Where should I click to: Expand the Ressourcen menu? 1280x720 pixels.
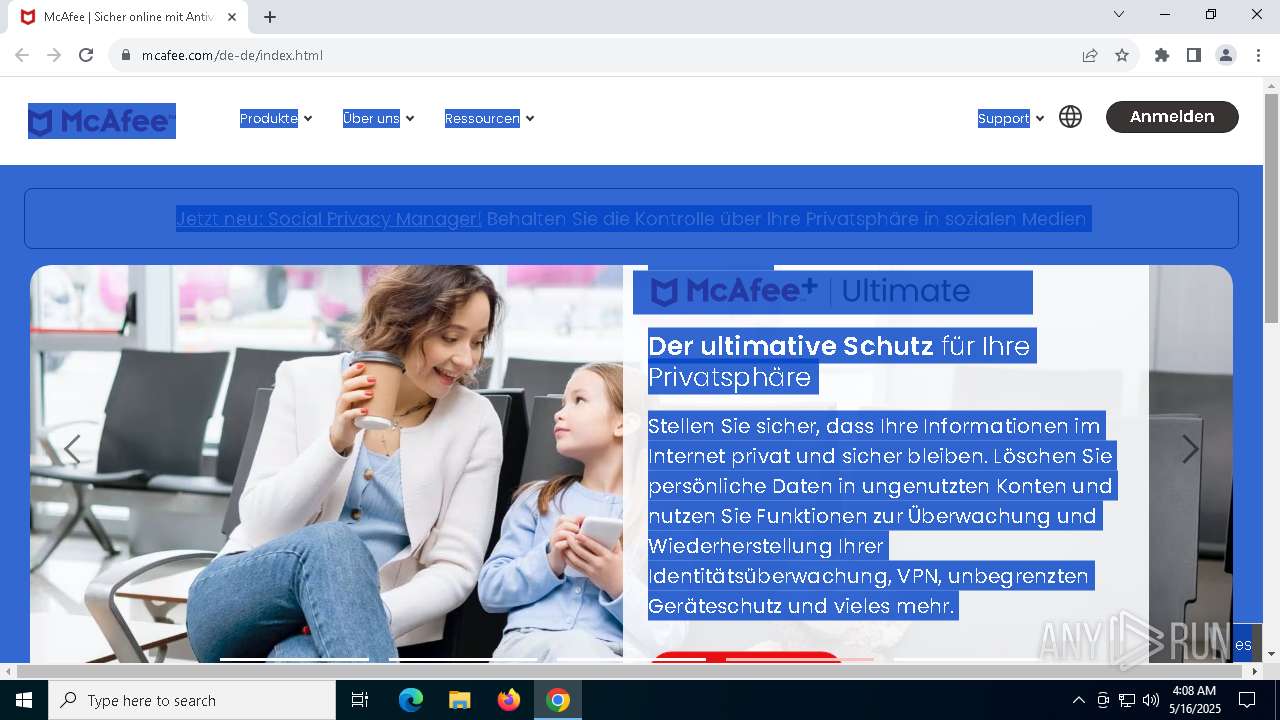pos(489,118)
